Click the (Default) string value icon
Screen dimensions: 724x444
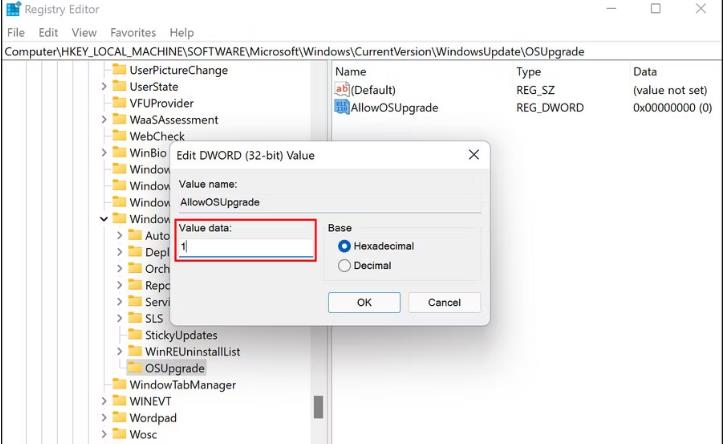[x=342, y=89]
